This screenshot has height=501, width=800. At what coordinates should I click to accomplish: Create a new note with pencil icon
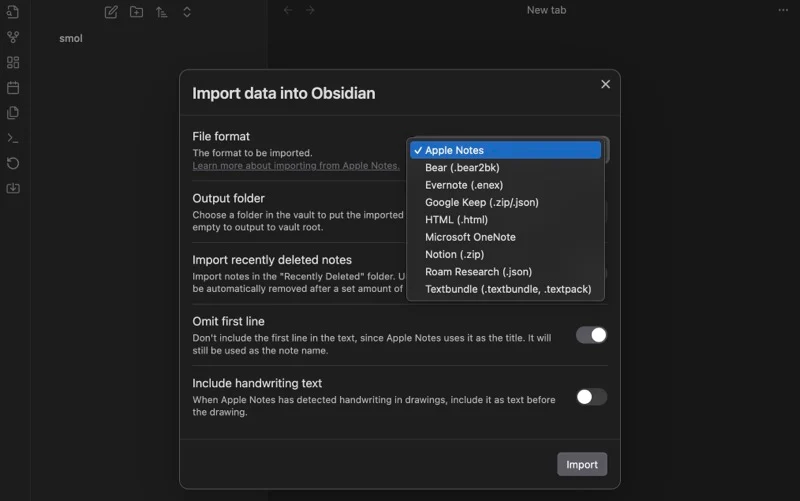click(111, 12)
